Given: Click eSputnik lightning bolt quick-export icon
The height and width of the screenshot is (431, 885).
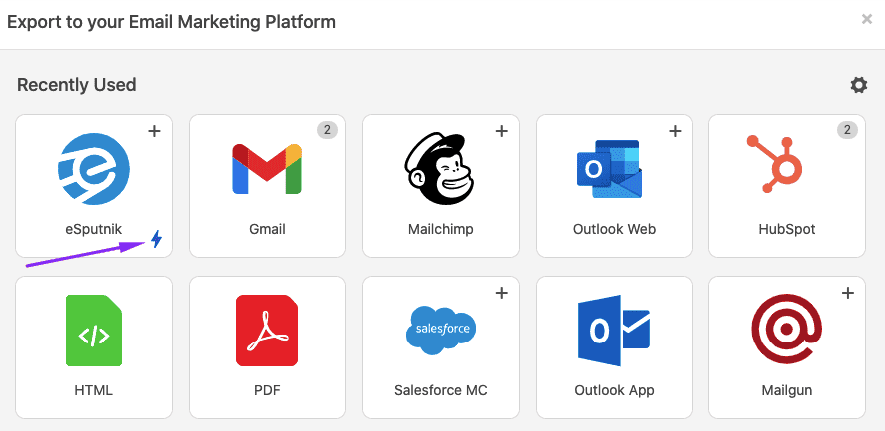Looking at the screenshot, I should click(156, 238).
